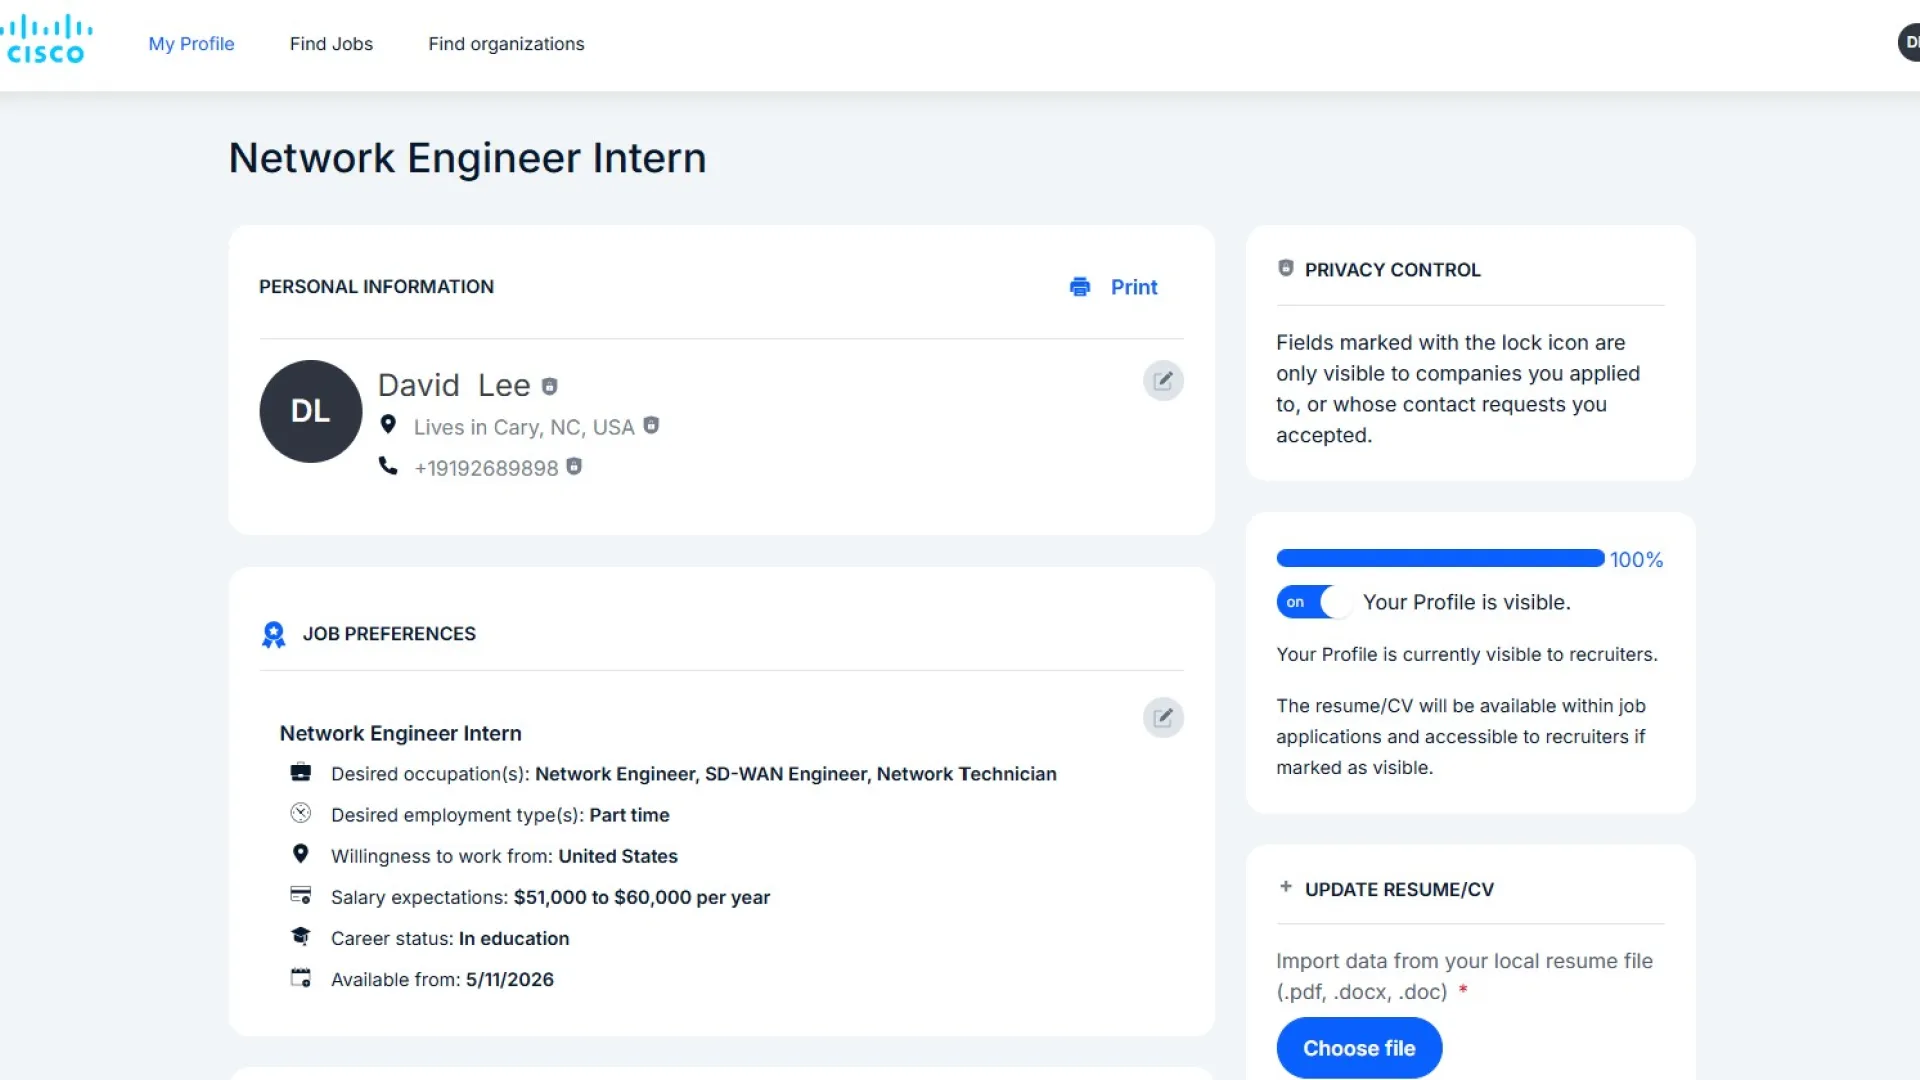The image size is (1920, 1080).
Task: Click lock icon beside phone number
Action: coord(574,466)
